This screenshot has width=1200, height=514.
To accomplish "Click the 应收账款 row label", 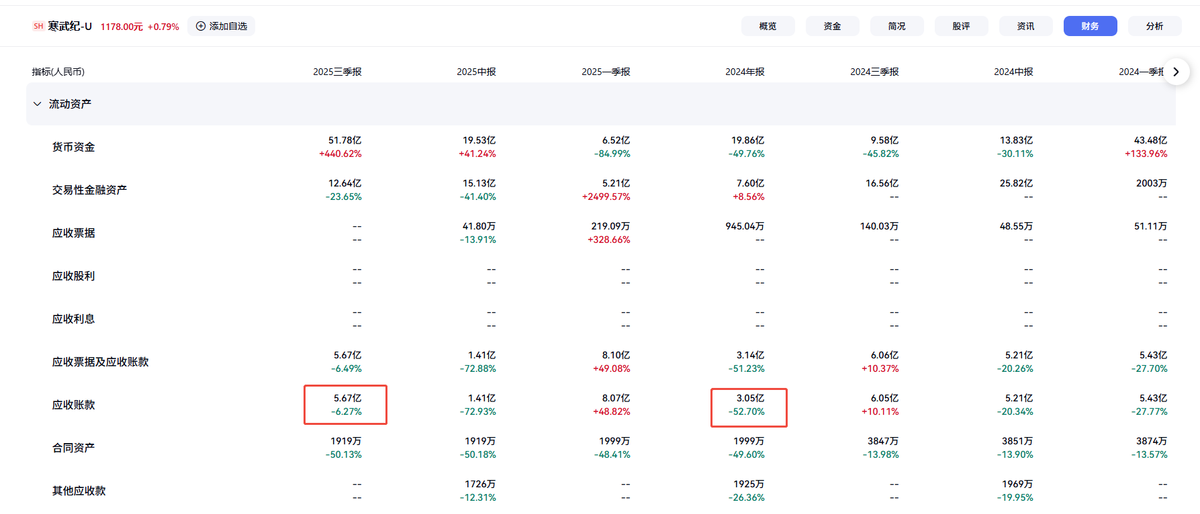I will point(73,405).
